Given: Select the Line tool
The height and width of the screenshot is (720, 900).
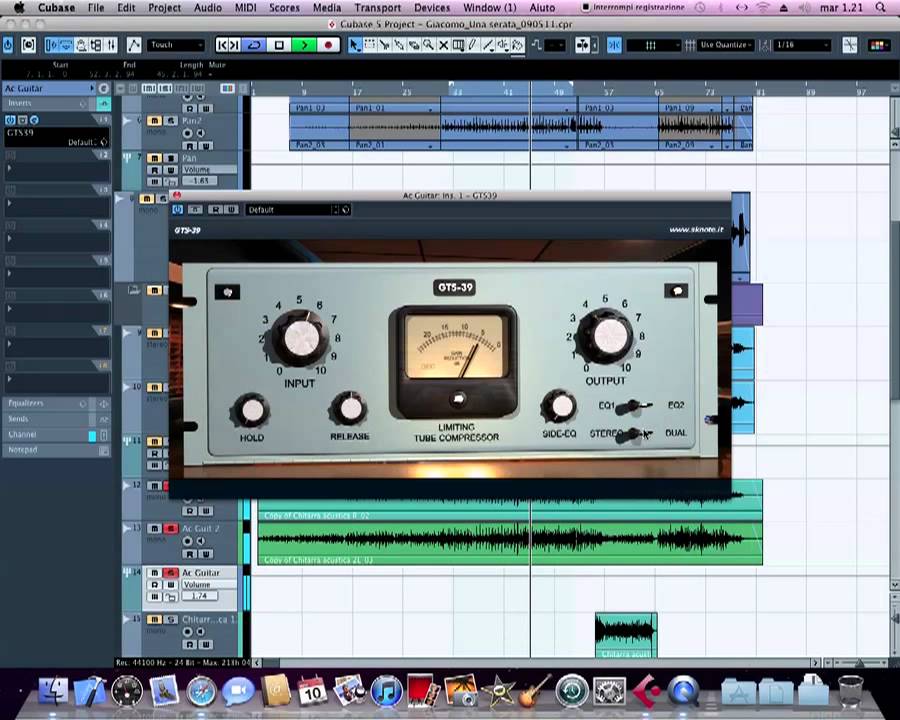Looking at the screenshot, I should tap(488, 45).
